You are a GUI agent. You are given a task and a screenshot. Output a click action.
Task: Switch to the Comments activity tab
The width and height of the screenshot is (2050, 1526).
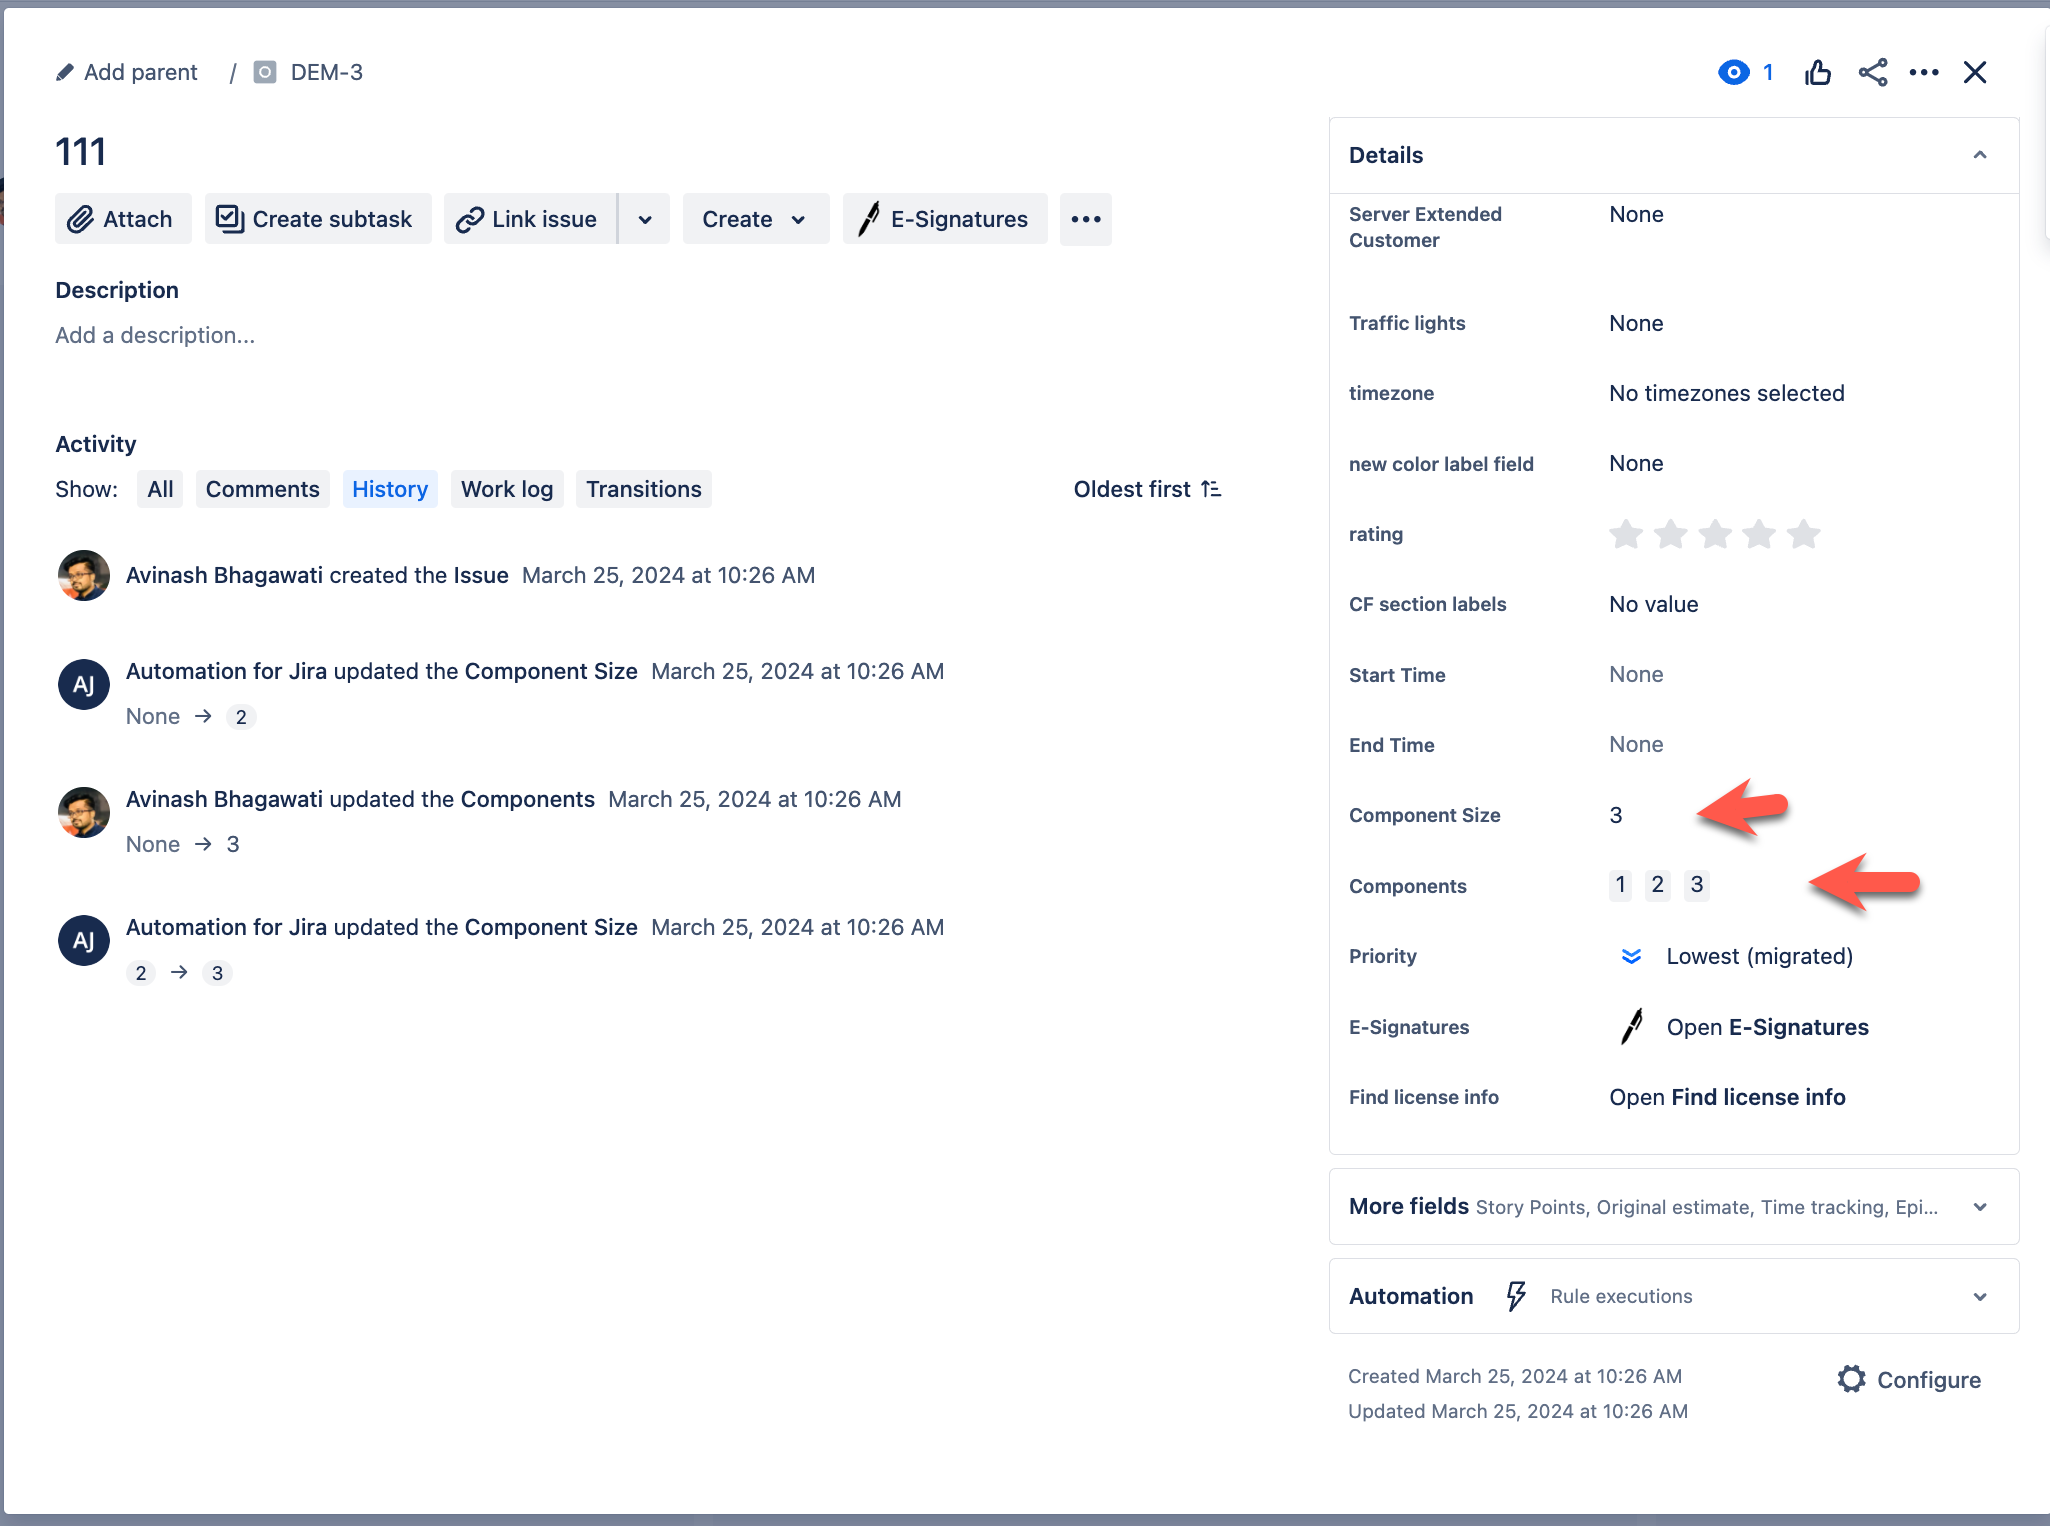pyautogui.click(x=262, y=489)
